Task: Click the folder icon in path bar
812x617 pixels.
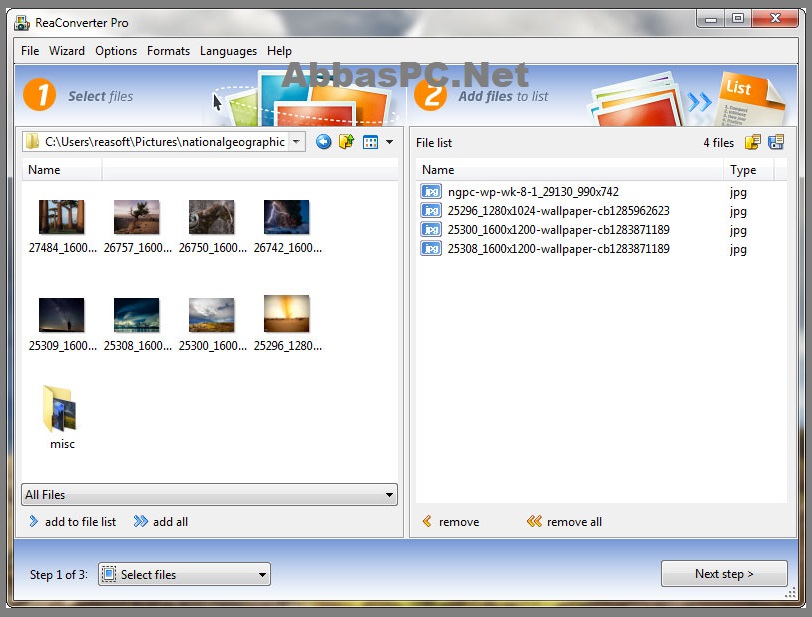Action: coord(33,141)
